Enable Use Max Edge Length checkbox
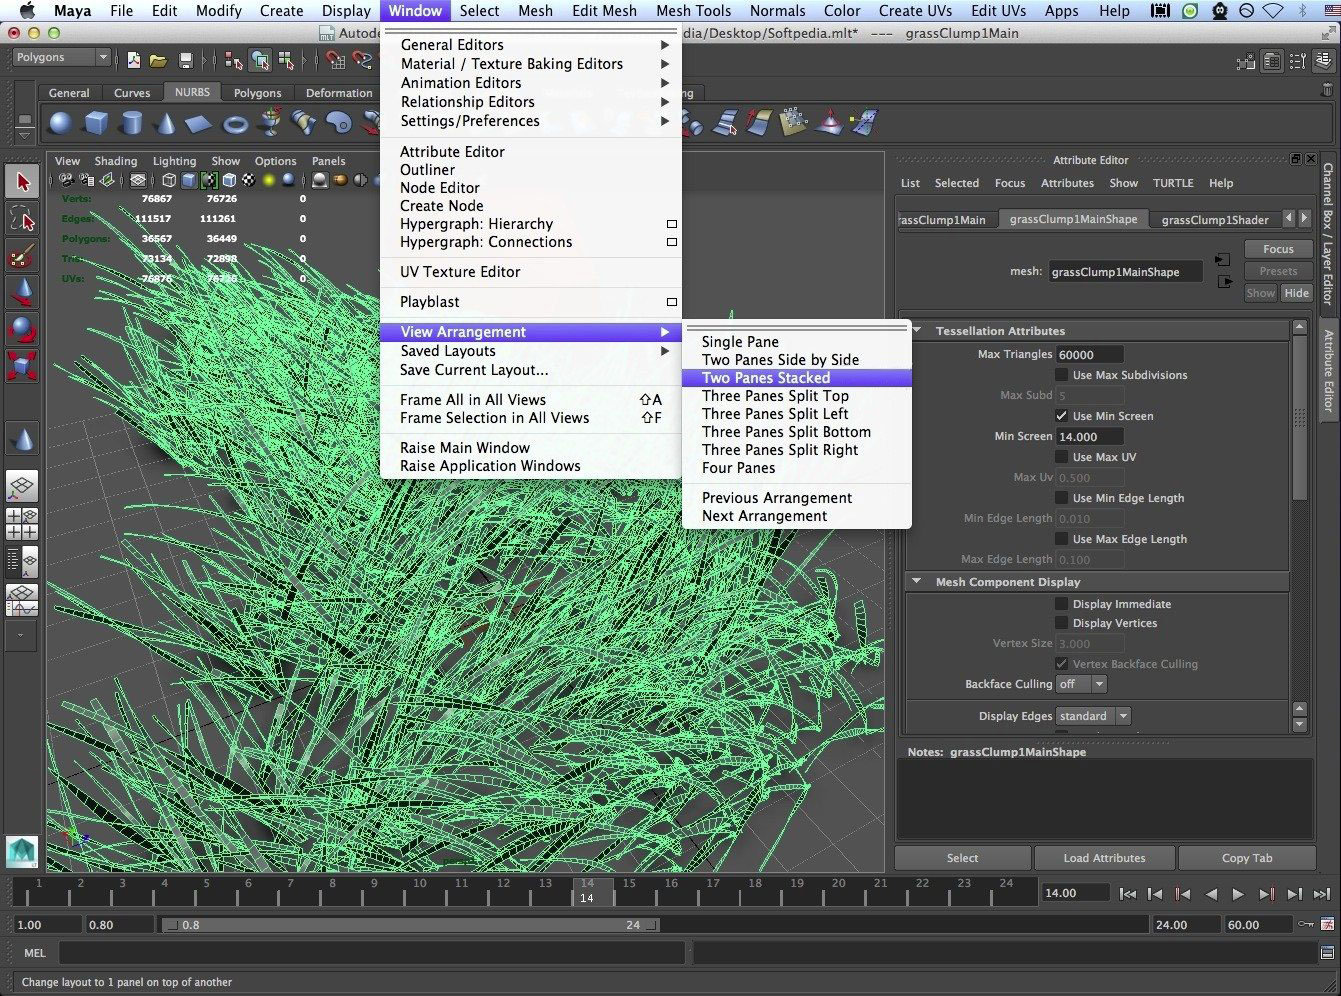1341x996 pixels. click(x=1062, y=539)
